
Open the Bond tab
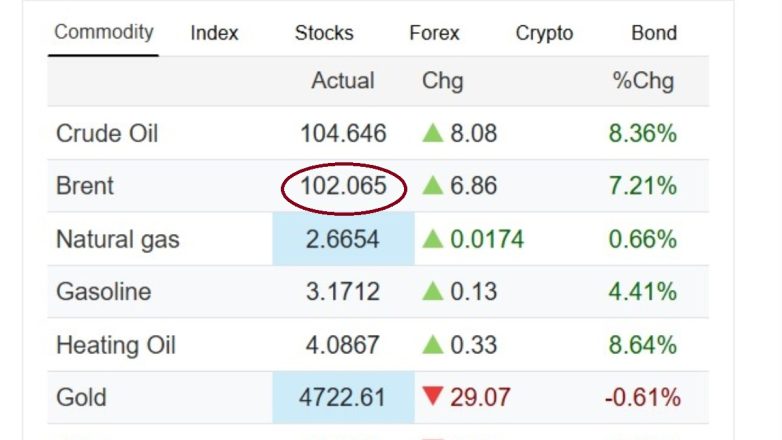[x=654, y=33]
